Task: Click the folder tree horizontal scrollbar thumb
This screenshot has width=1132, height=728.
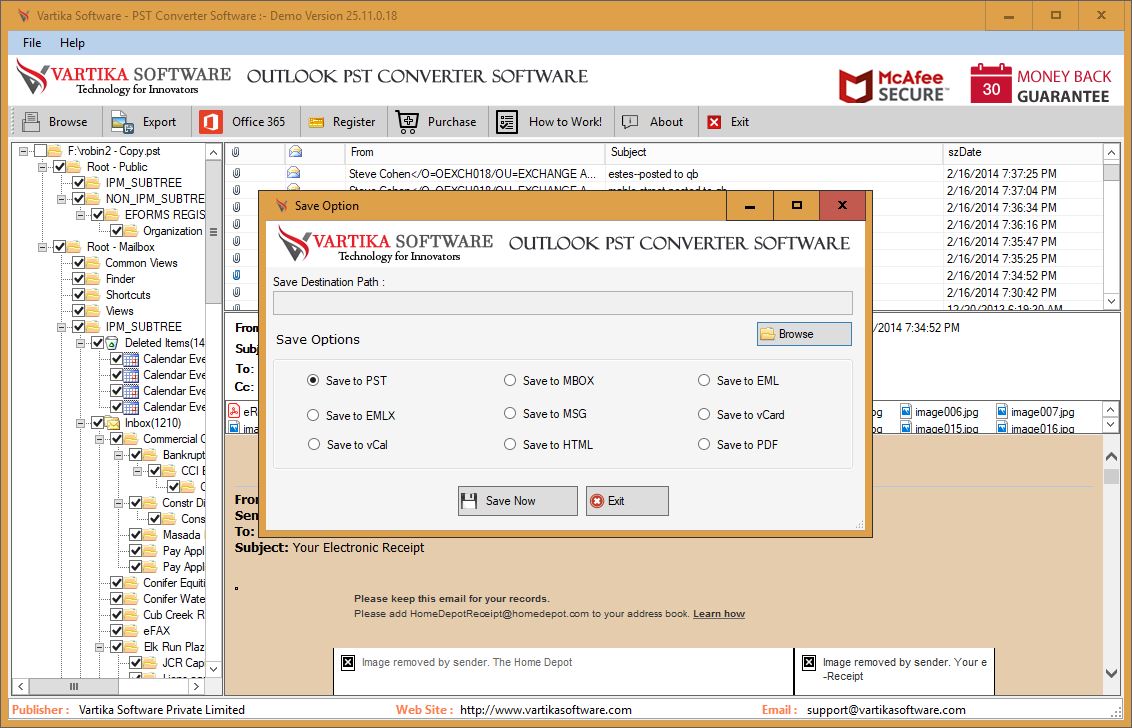Action: 74,686
